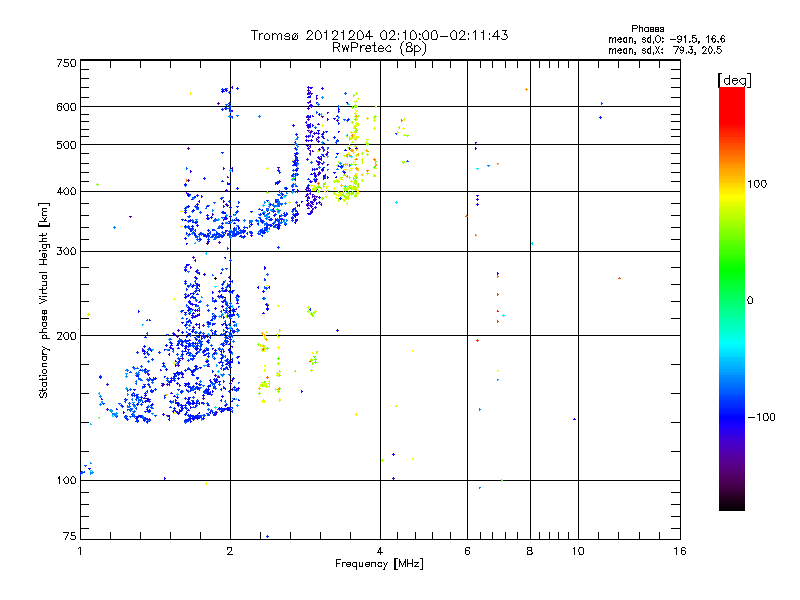Click the x-axis tick label '6'

pyautogui.click(x=467, y=551)
